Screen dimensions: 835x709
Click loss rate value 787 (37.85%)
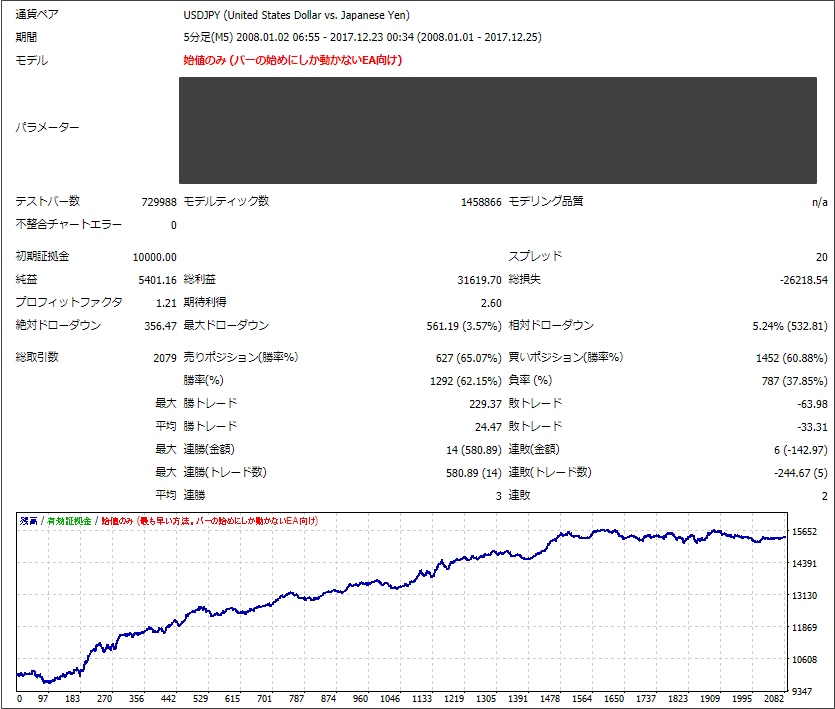click(795, 381)
